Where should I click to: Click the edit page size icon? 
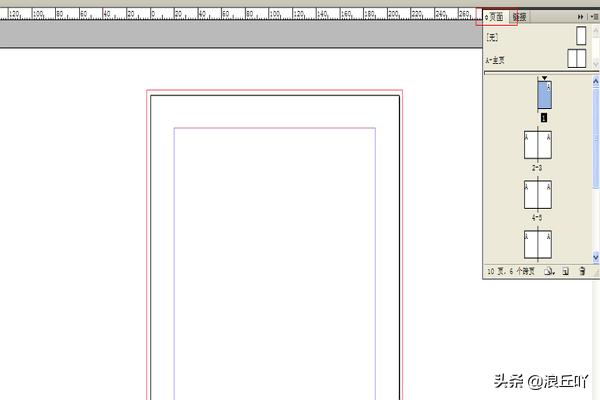550,271
